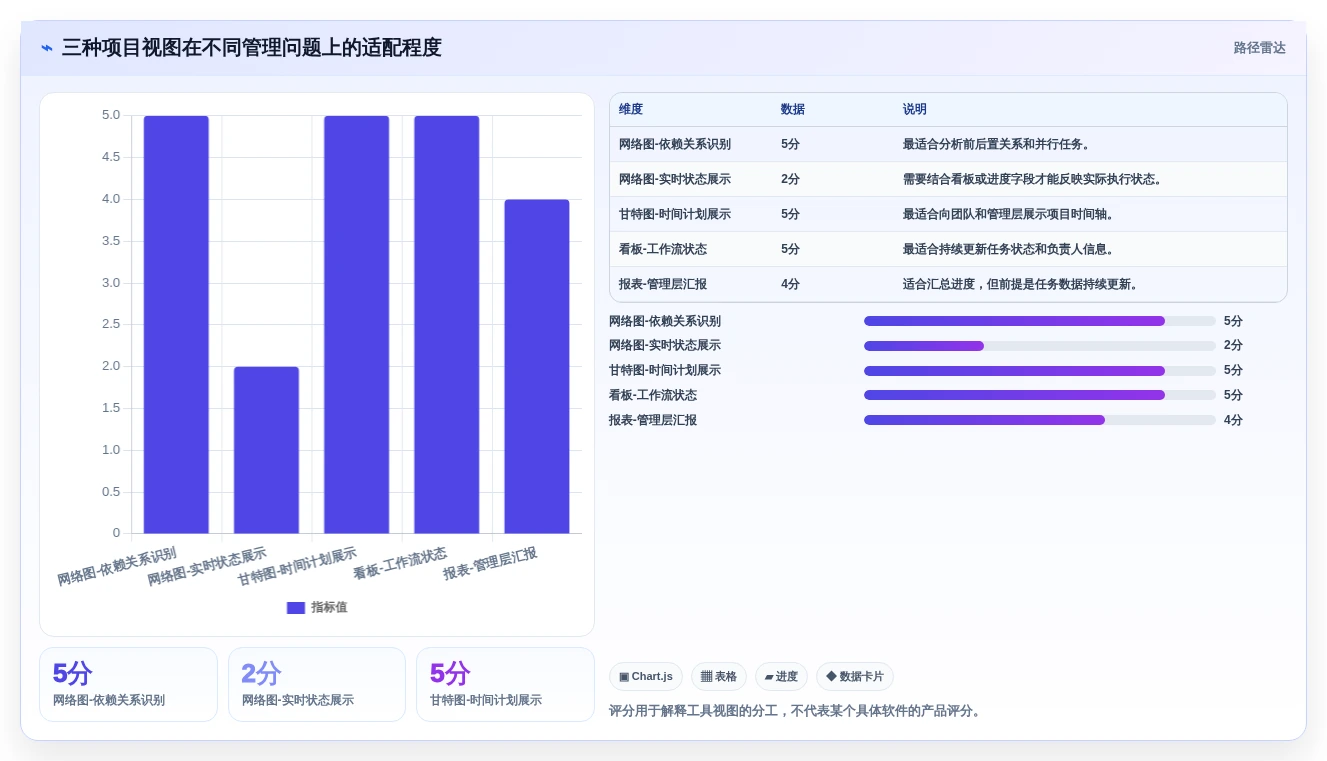Click progress bar for 报表-管理层汇报
The height and width of the screenshot is (761, 1327).
1040,420
